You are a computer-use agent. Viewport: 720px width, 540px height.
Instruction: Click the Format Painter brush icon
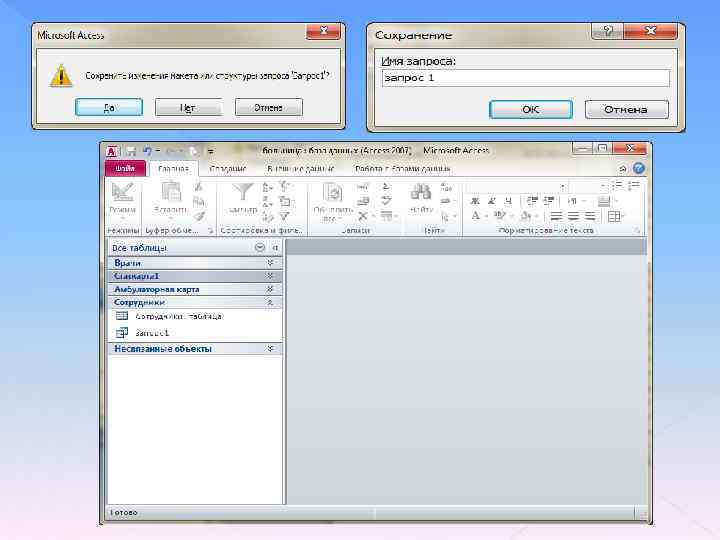click(x=199, y=216)
